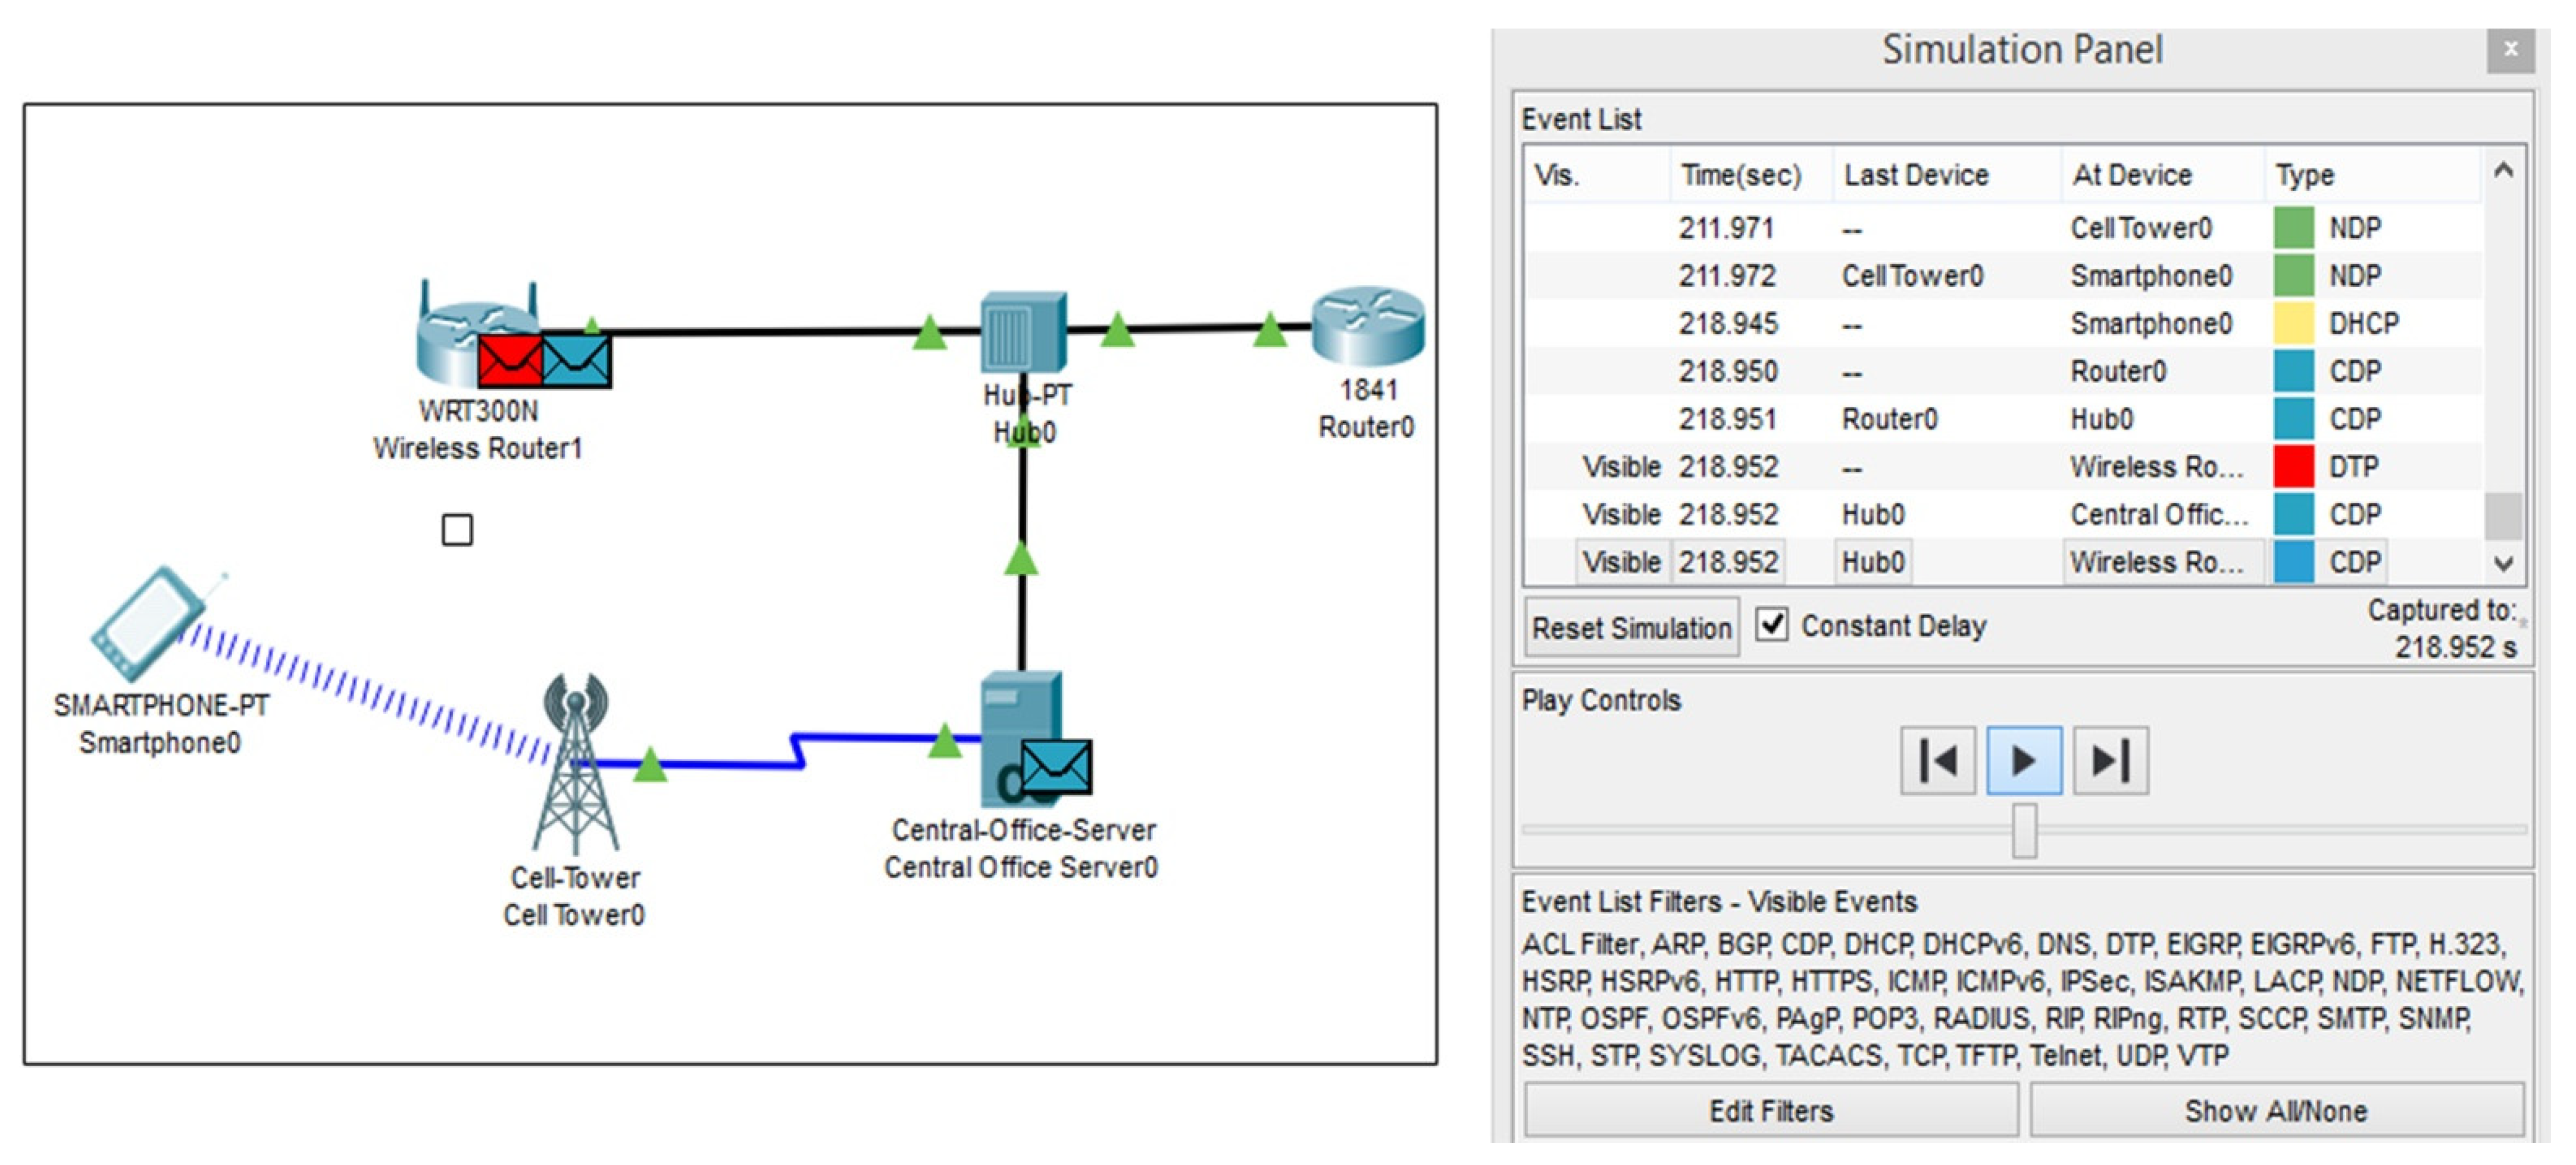Click the play speed slider handle
Viewport: 2576px width, 1165px height.
tap(2024, 830)
